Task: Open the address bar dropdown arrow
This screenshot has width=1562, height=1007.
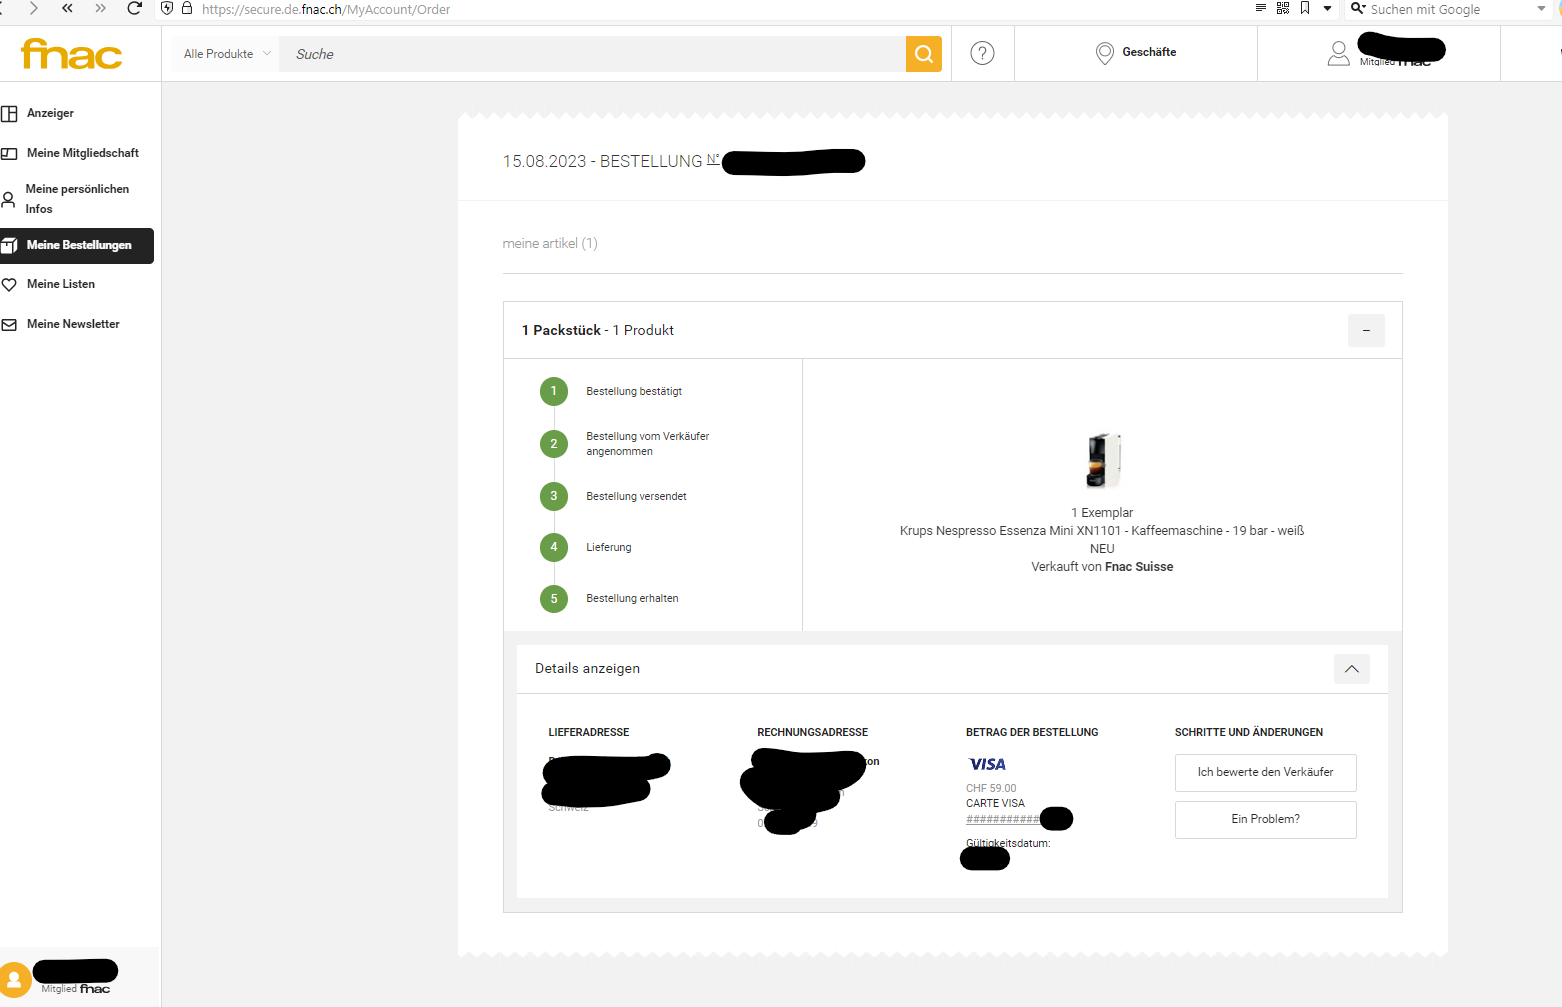Action: (x=1327, y=9)
